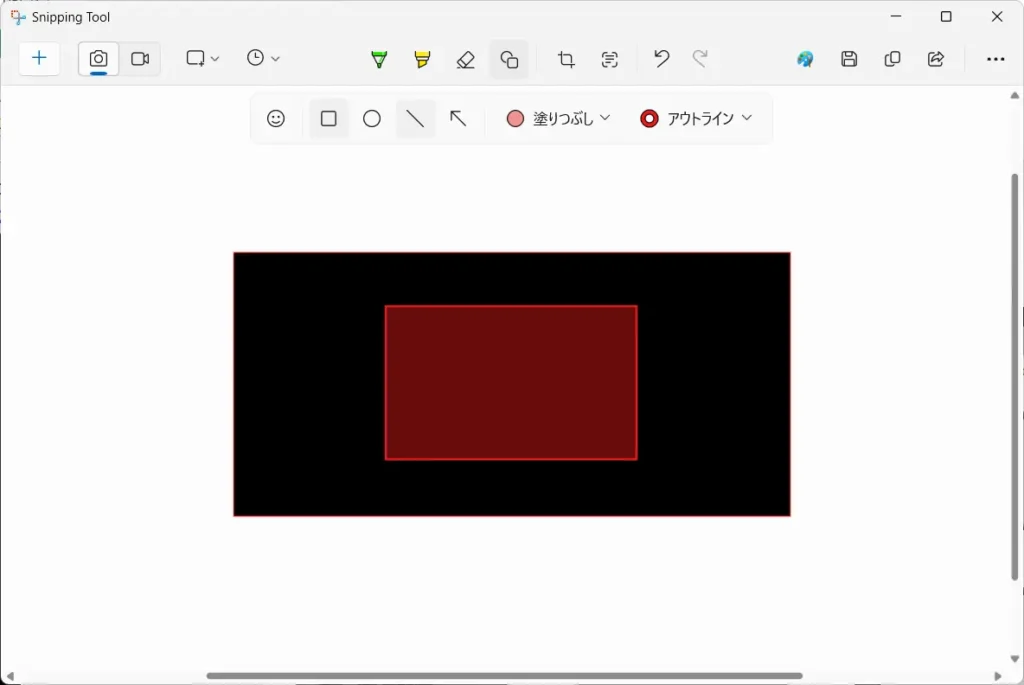Pick the Eraser tool
This screenshot has width=1024, height=685.
465,60
